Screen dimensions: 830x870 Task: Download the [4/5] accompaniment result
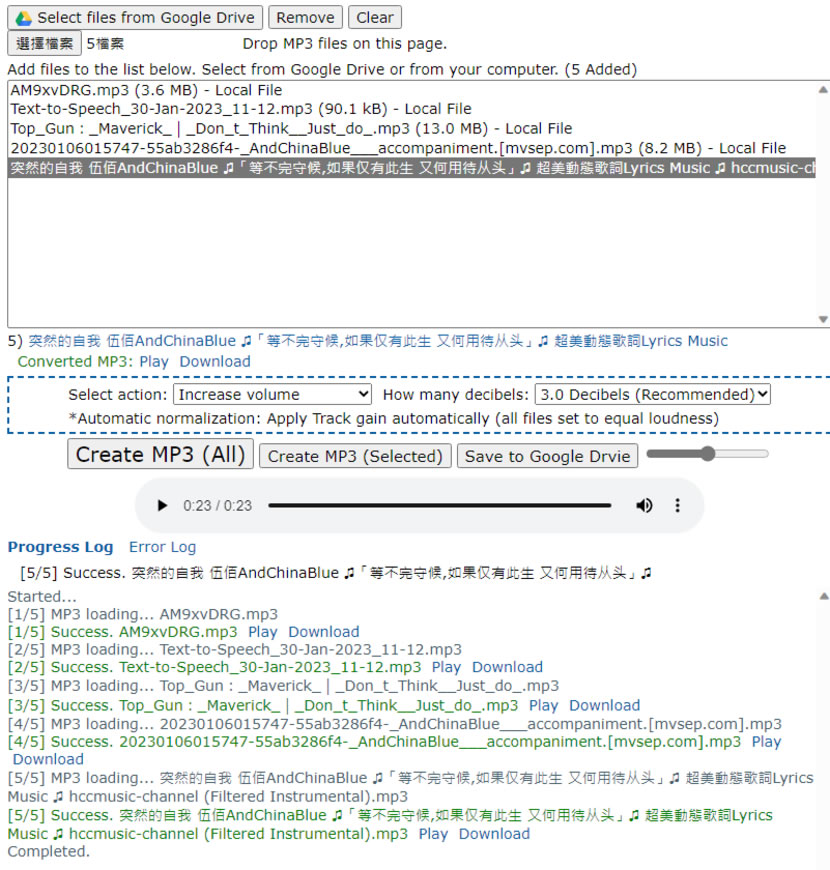48,760
